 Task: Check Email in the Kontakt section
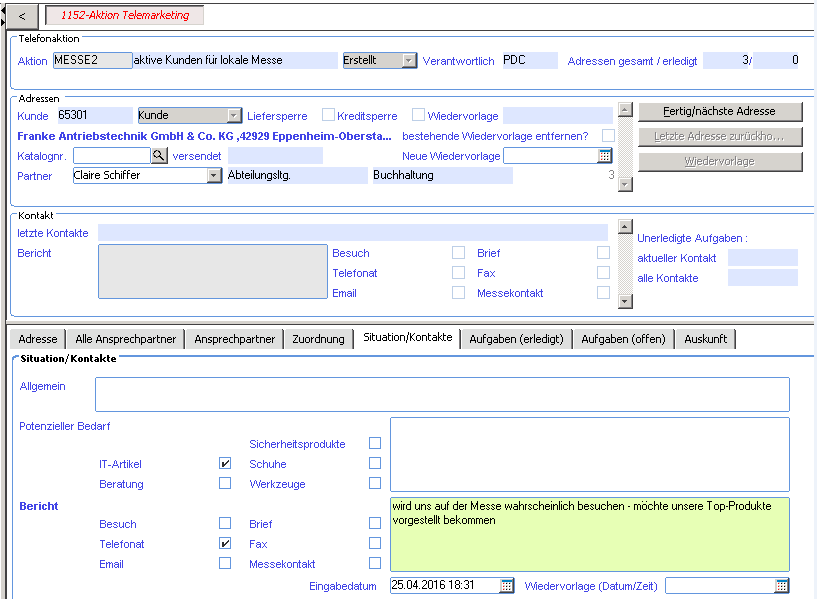click(x=459, y=293)
